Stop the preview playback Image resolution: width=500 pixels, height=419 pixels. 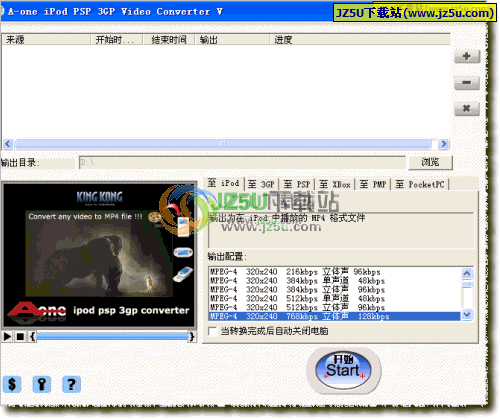(x=20, y=337)
